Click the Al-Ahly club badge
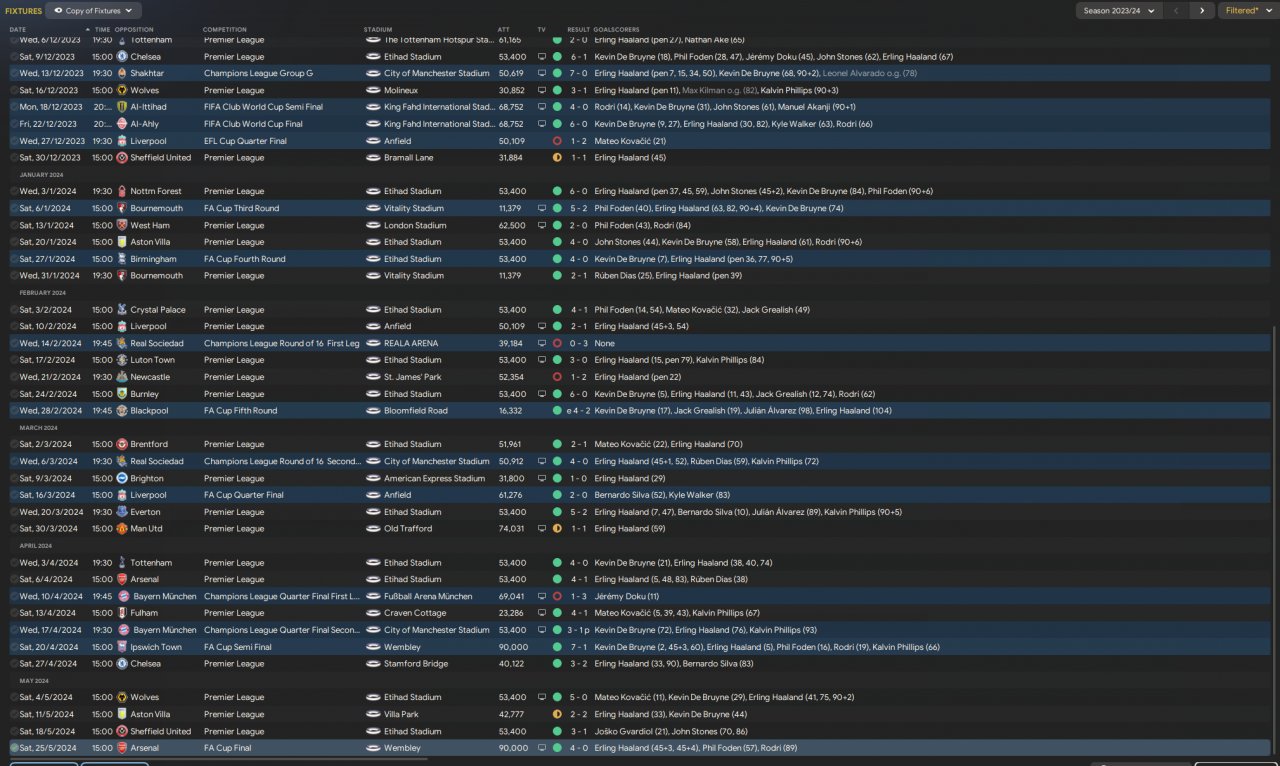The height and width of the screenshot is (766, 1280). point(122,124)
